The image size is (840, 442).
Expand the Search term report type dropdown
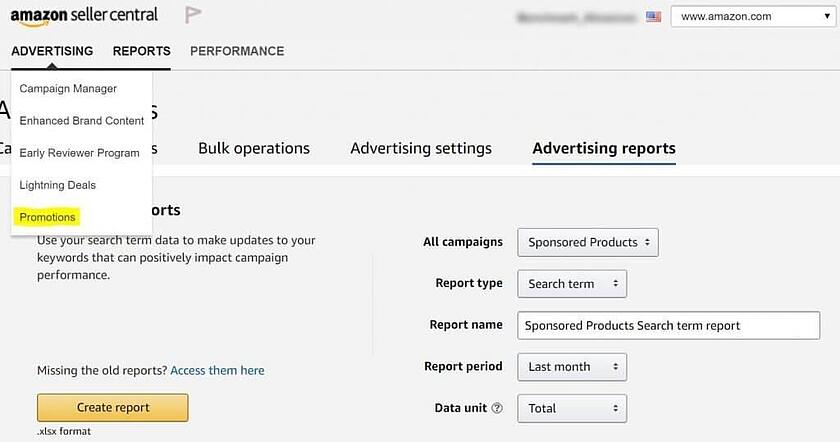tap(572, 284)
